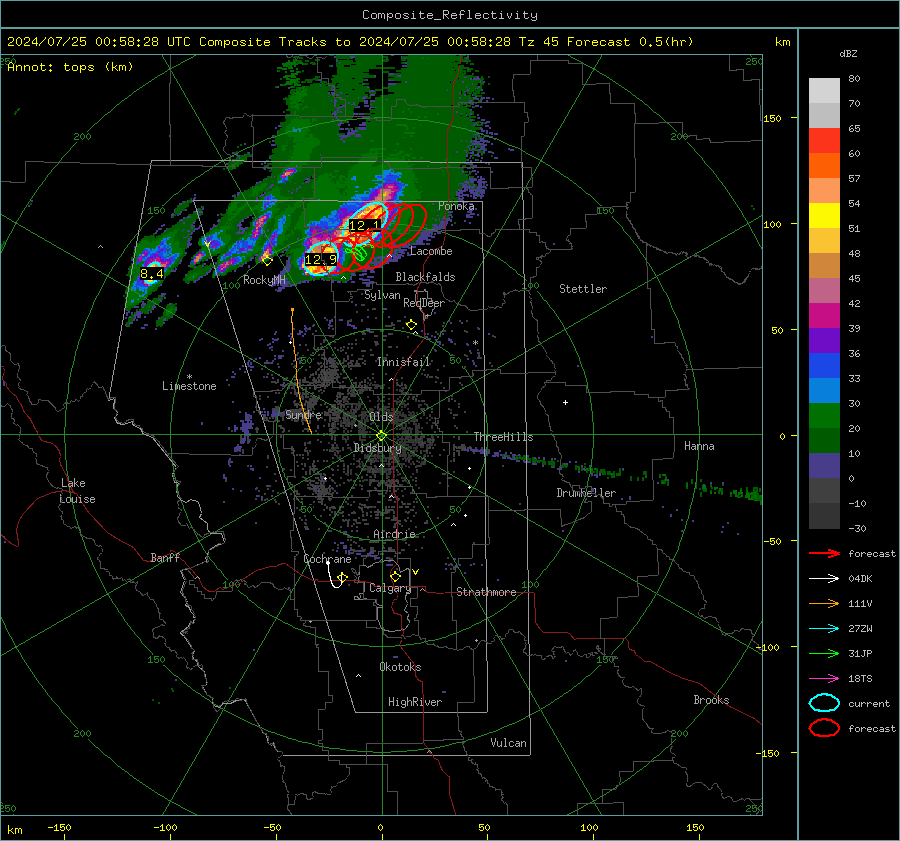Viewport: 900px width, 841px height.
Task: Select the storm cell labeled 8.4
Action: (x=152, y=274)
